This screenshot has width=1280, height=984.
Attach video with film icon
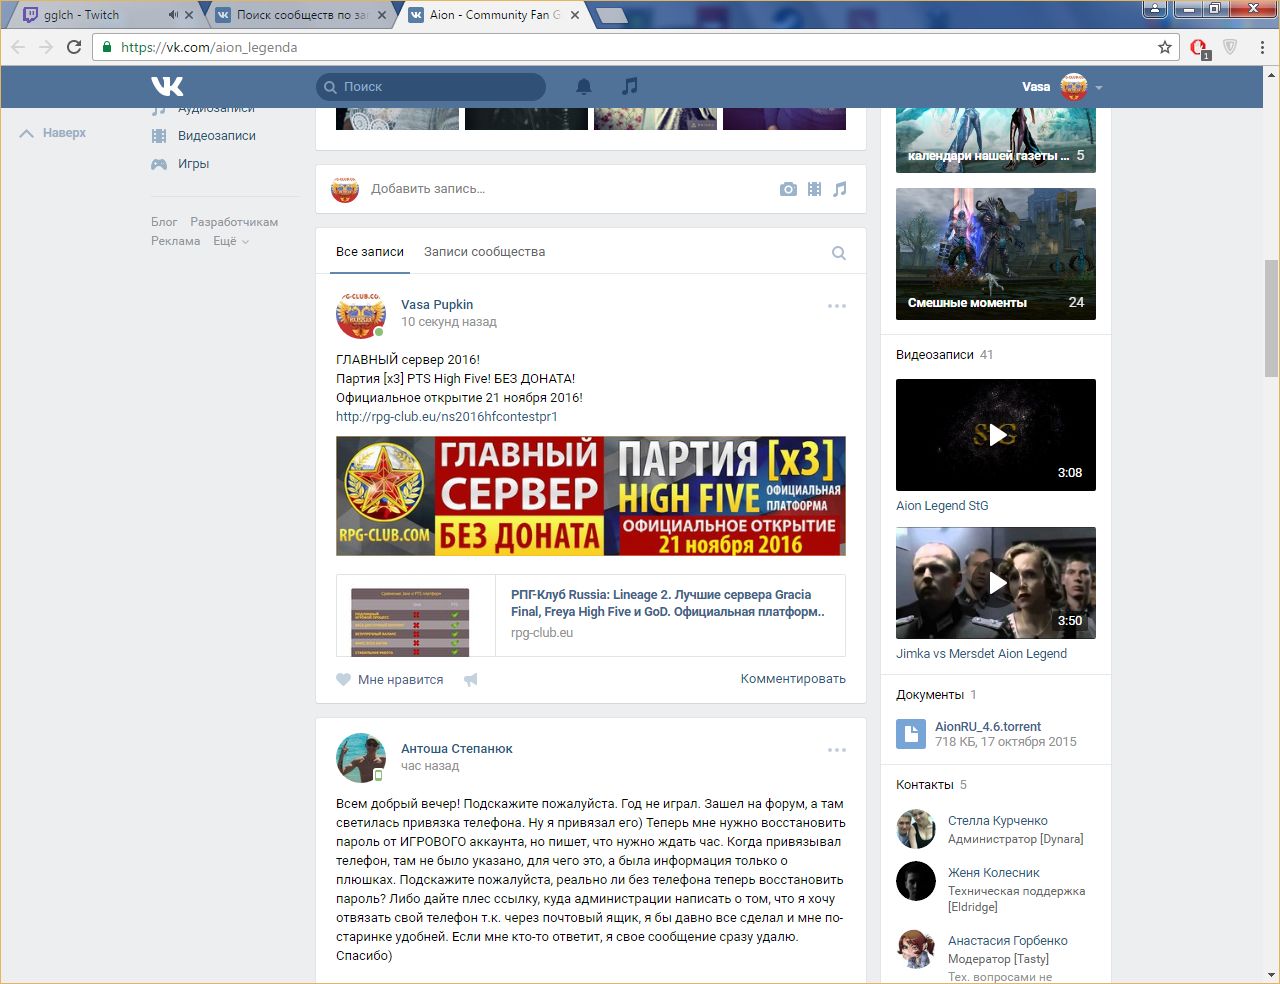[x=814, y=189]
